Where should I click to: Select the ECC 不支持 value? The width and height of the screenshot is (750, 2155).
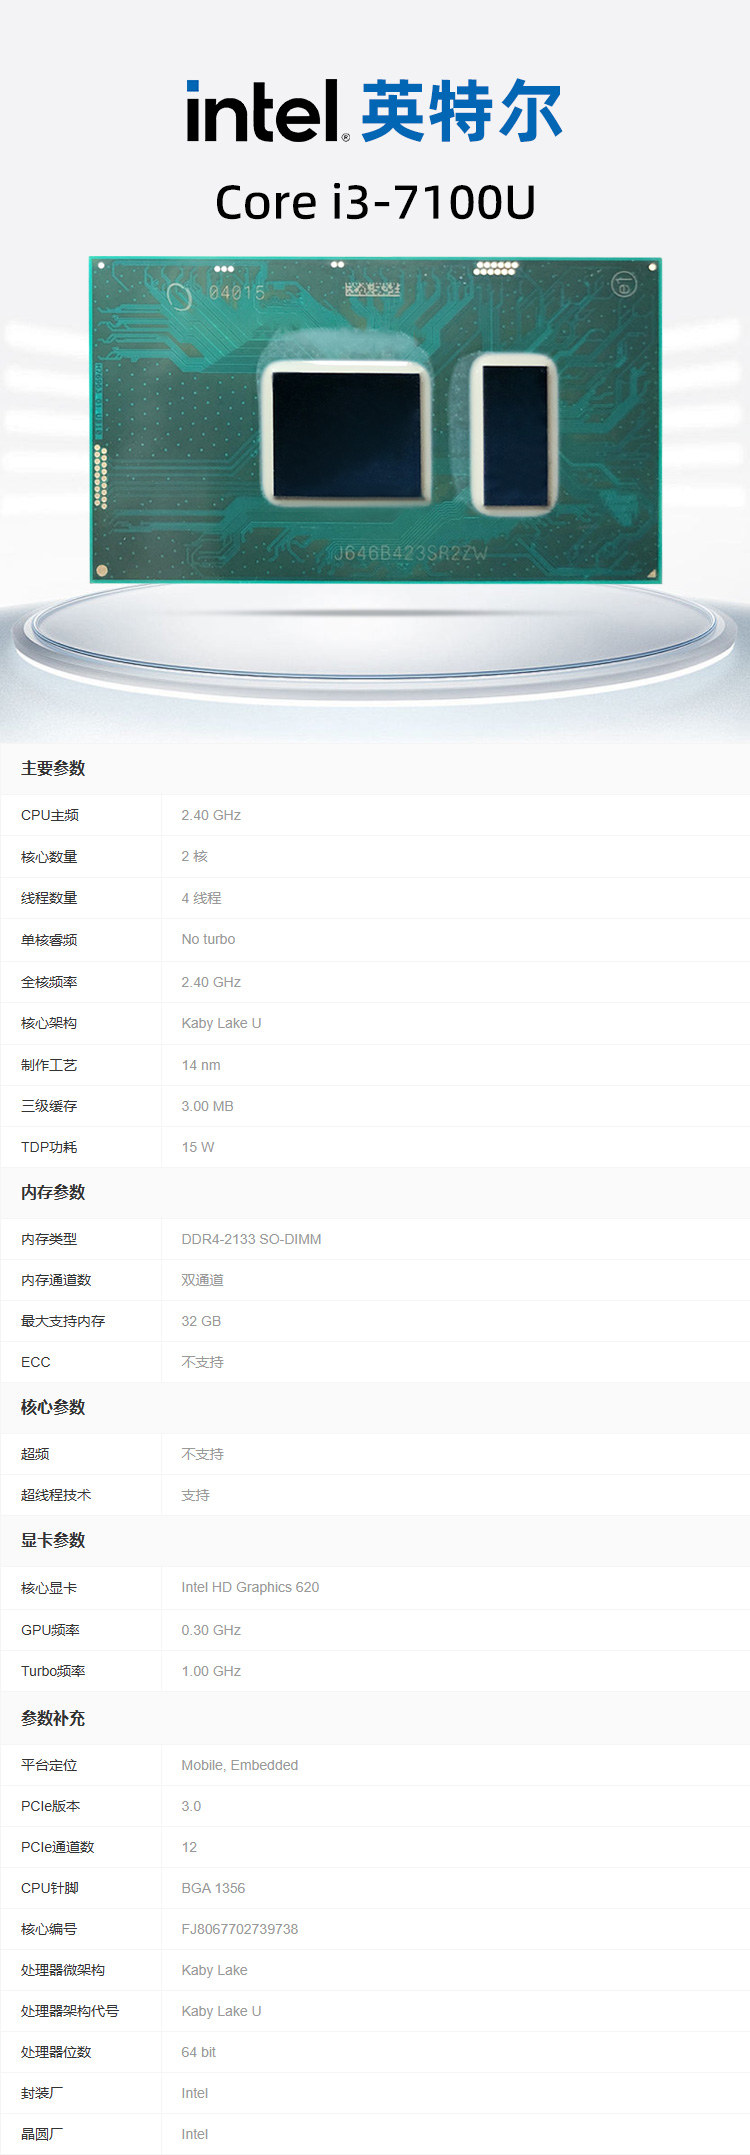pyautogui.click(x=202, y=1362)
